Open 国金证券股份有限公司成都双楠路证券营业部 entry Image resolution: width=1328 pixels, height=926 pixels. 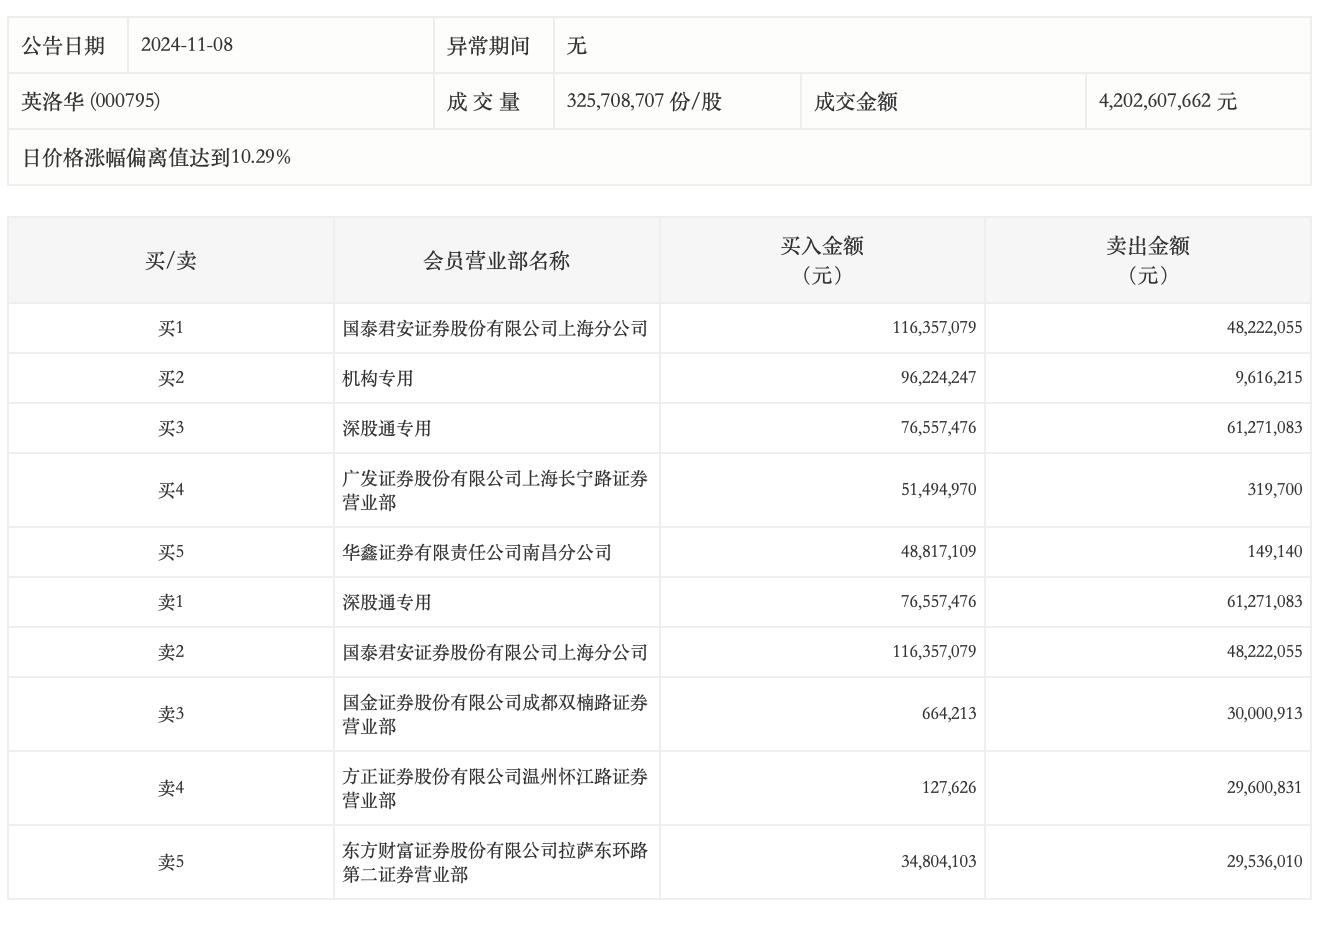(x=495, y=714)
